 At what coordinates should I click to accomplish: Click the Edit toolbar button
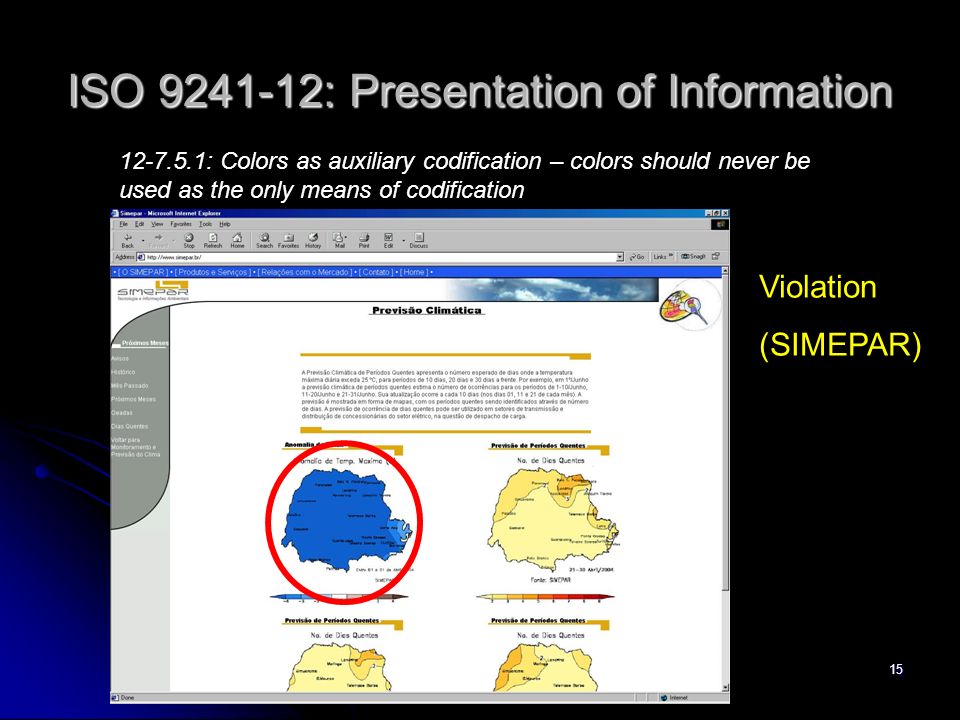coord(388,241)
